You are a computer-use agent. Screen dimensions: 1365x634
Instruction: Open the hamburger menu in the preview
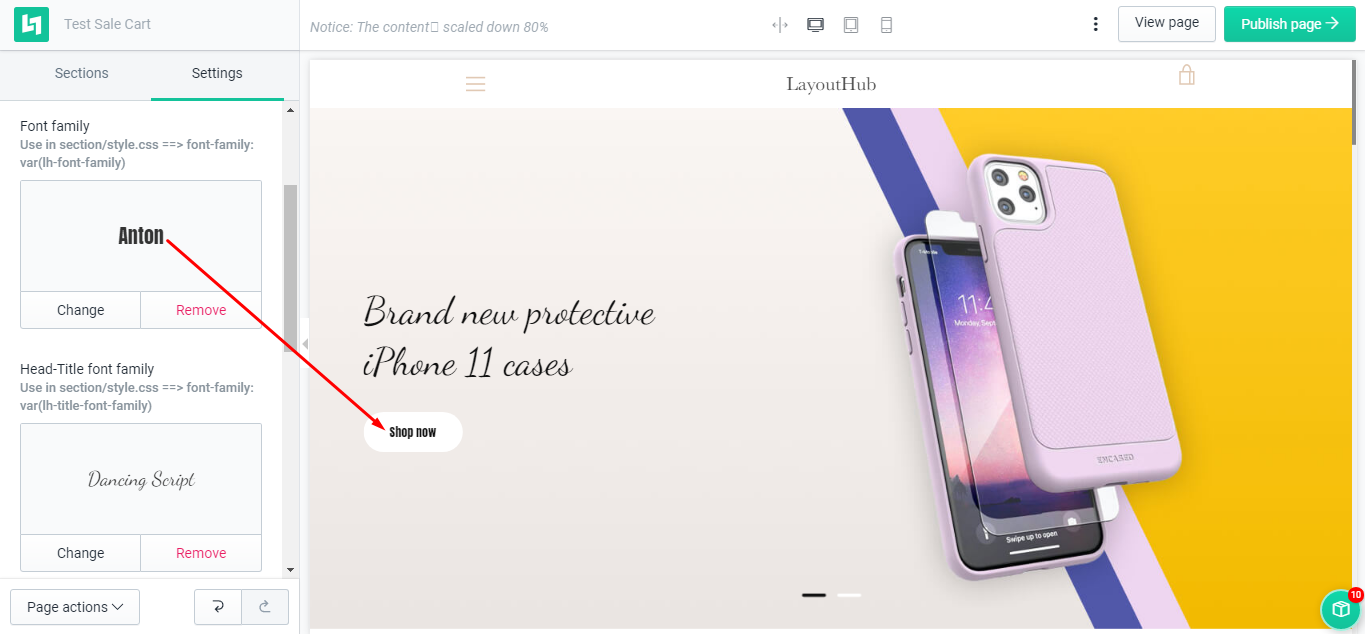pos(476,84)
